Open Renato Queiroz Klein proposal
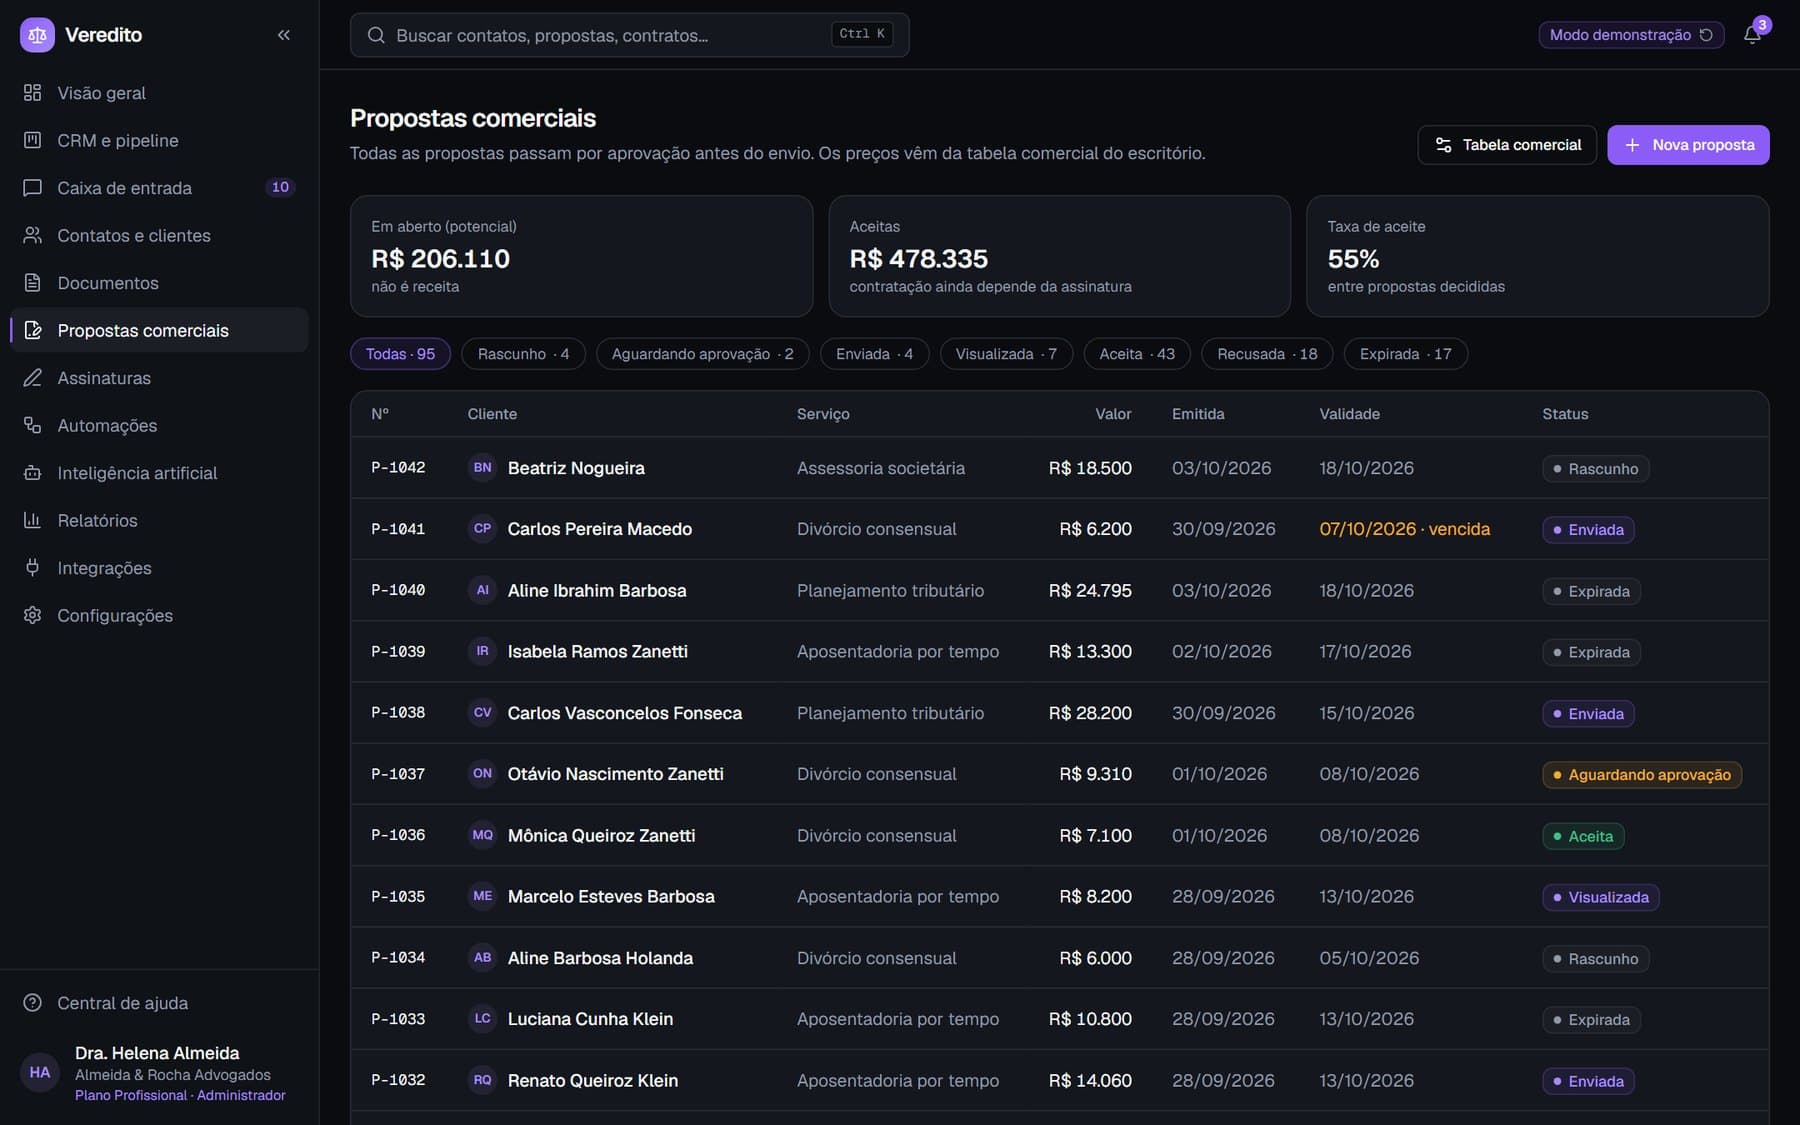The image size is (1800, 1125). [1059, 1081]
